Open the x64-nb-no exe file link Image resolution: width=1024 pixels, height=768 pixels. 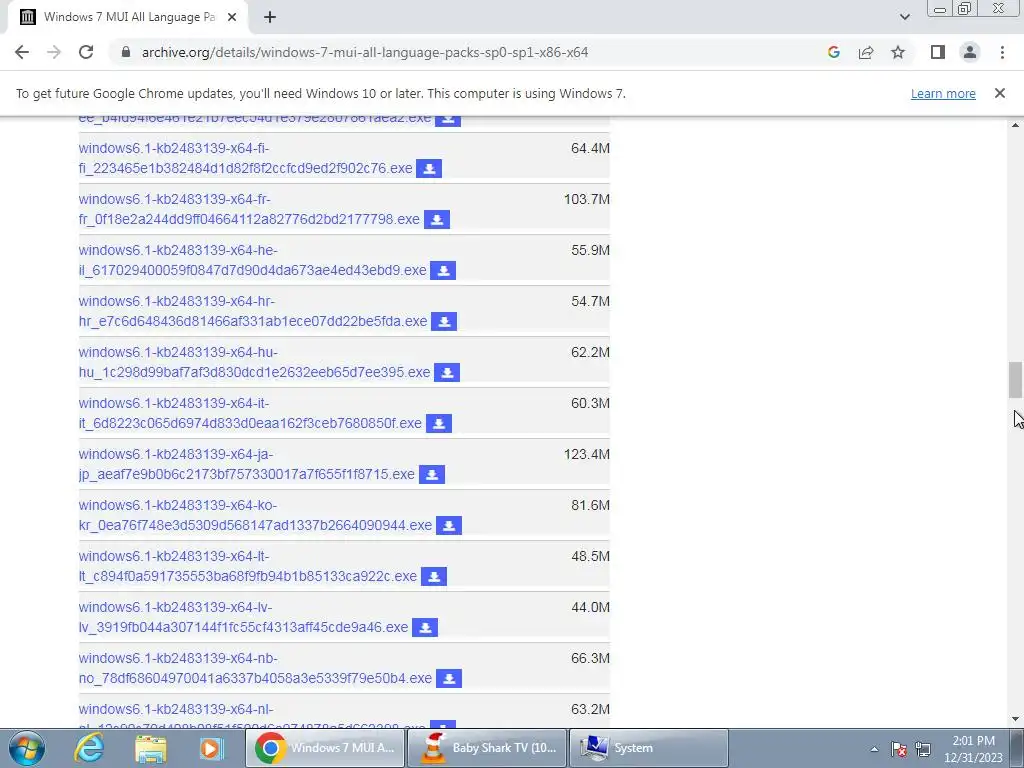click(255, 667)
